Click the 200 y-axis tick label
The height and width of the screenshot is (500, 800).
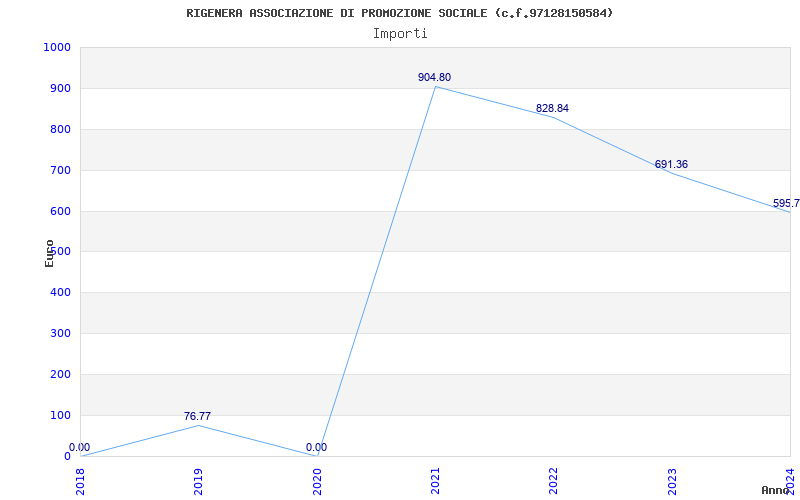61,374
